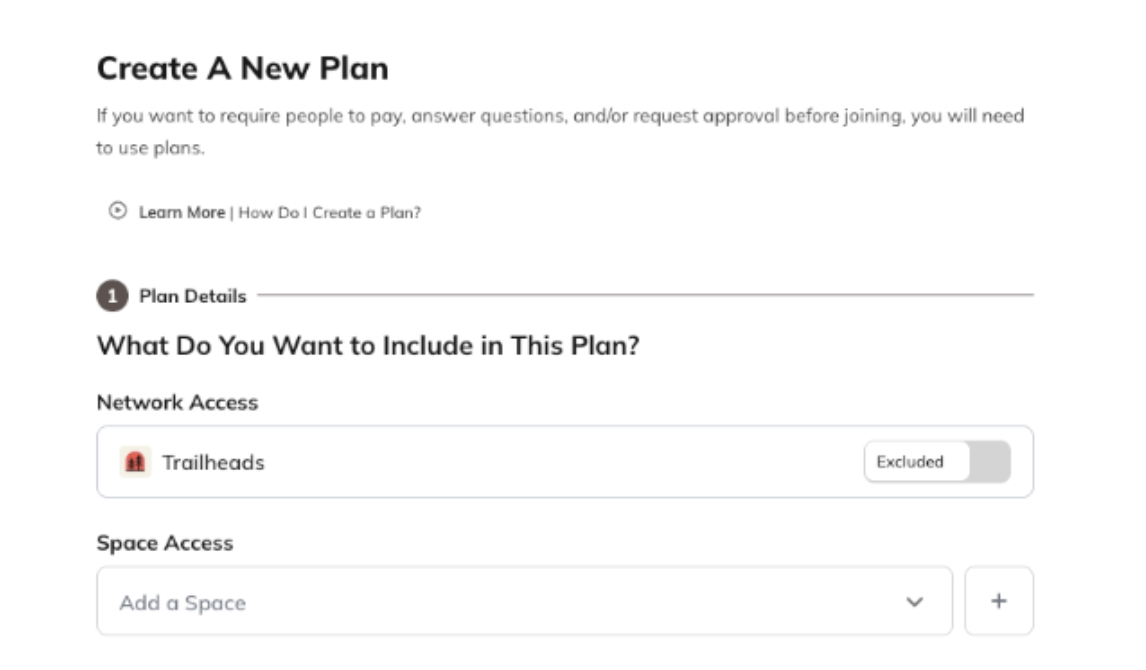
Task: Click the Space Access section label
Action: (x=164, y=543)
